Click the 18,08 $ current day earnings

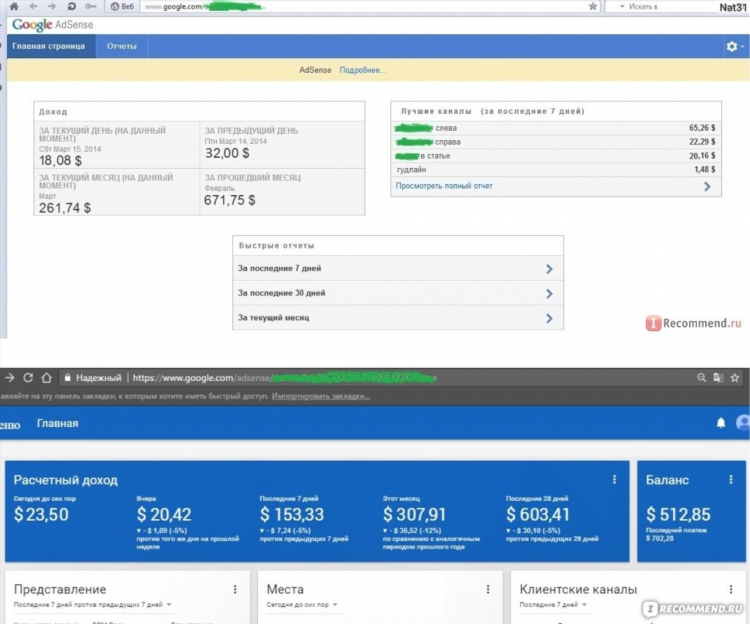[60, 160]
